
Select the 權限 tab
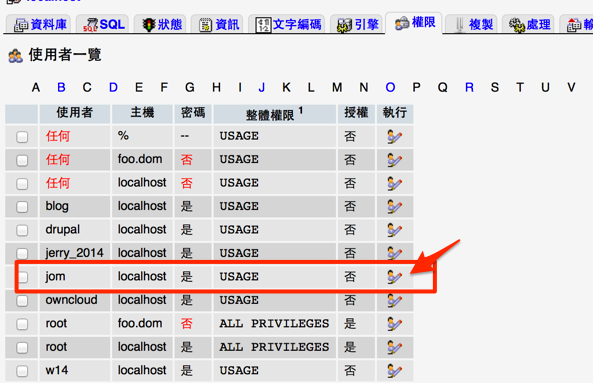(414, 23)
